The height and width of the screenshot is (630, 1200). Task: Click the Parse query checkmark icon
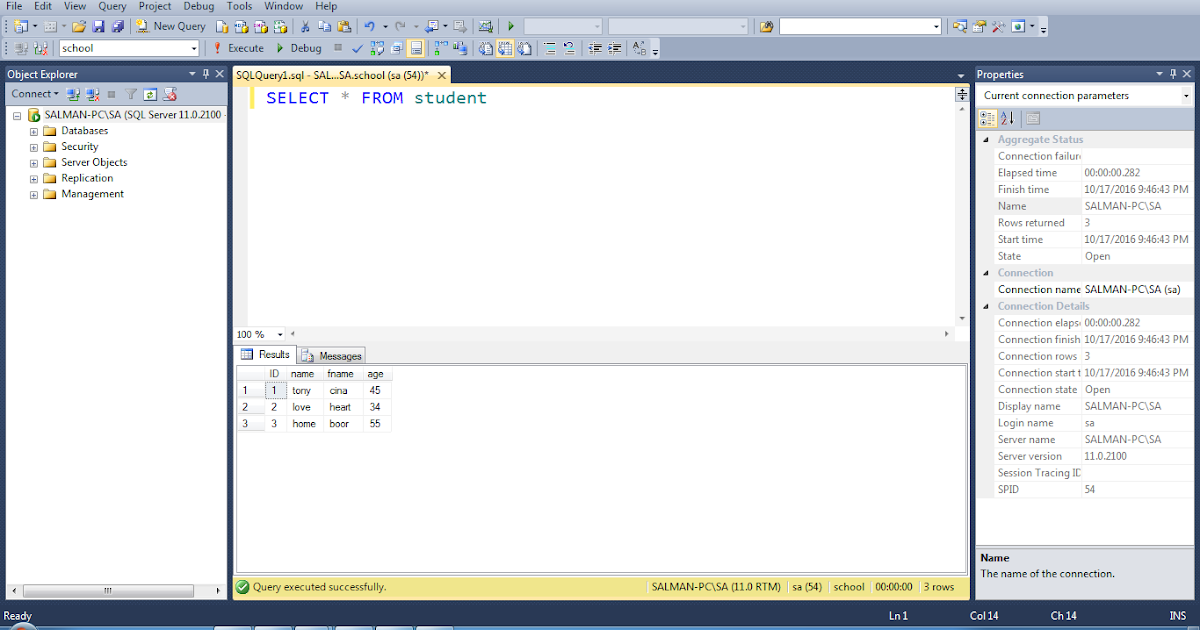[x=357, y=47]
